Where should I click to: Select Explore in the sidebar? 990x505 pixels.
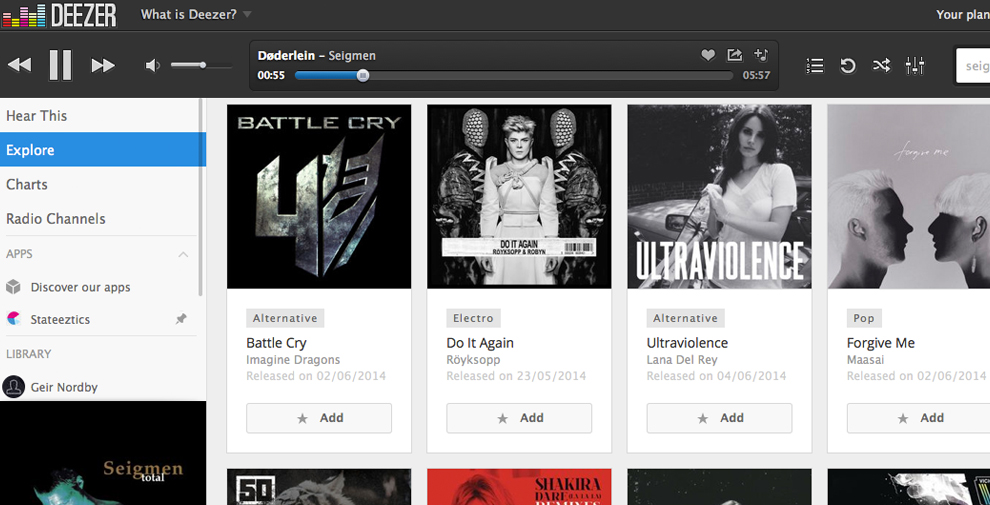[x=103, y=150]
